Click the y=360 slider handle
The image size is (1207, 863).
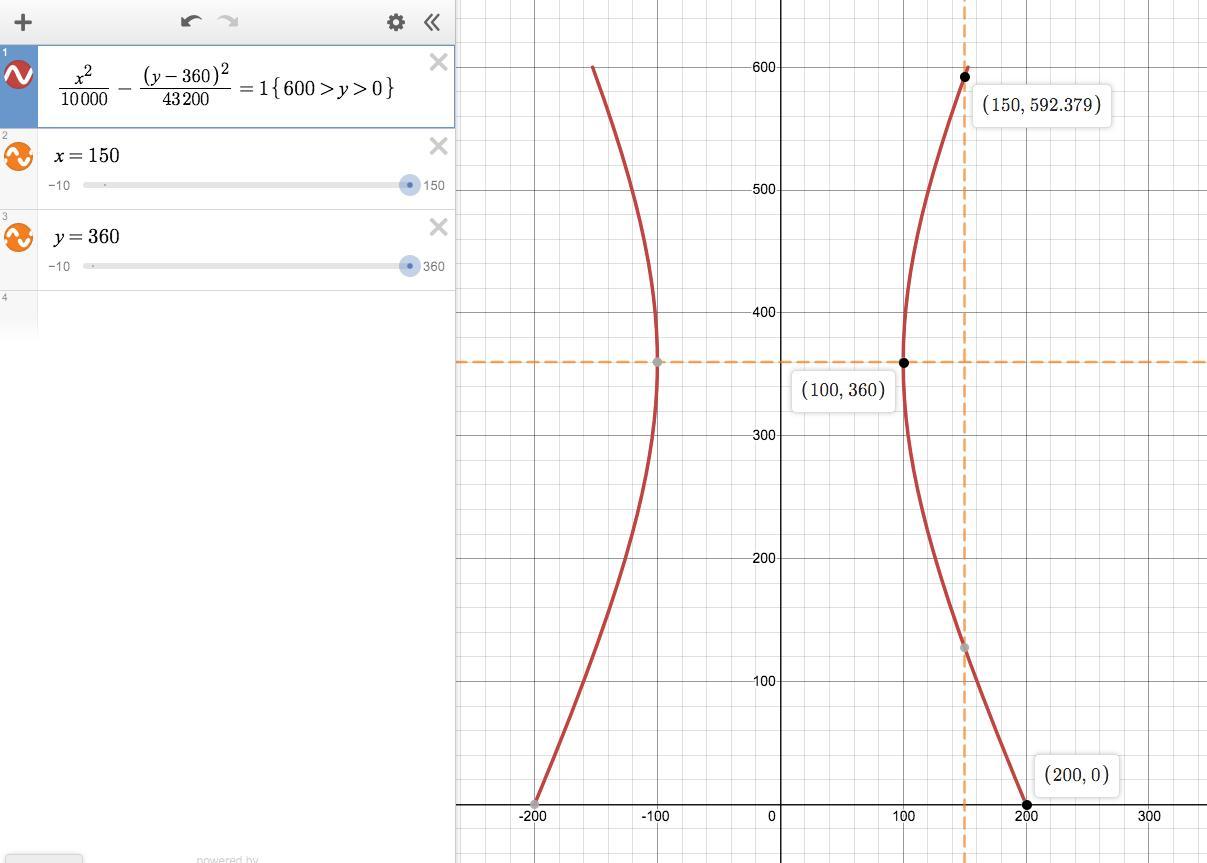click(409, 266)
